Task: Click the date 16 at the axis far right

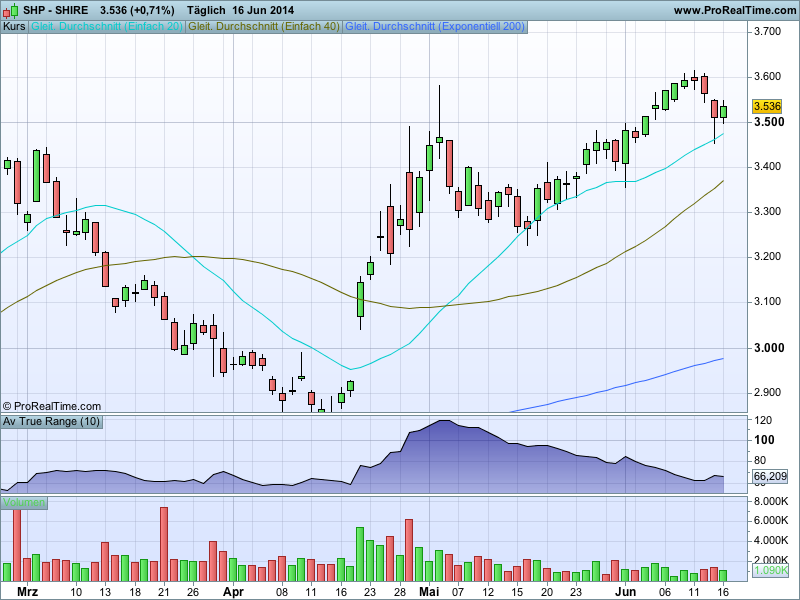Action: coord(722,592)
